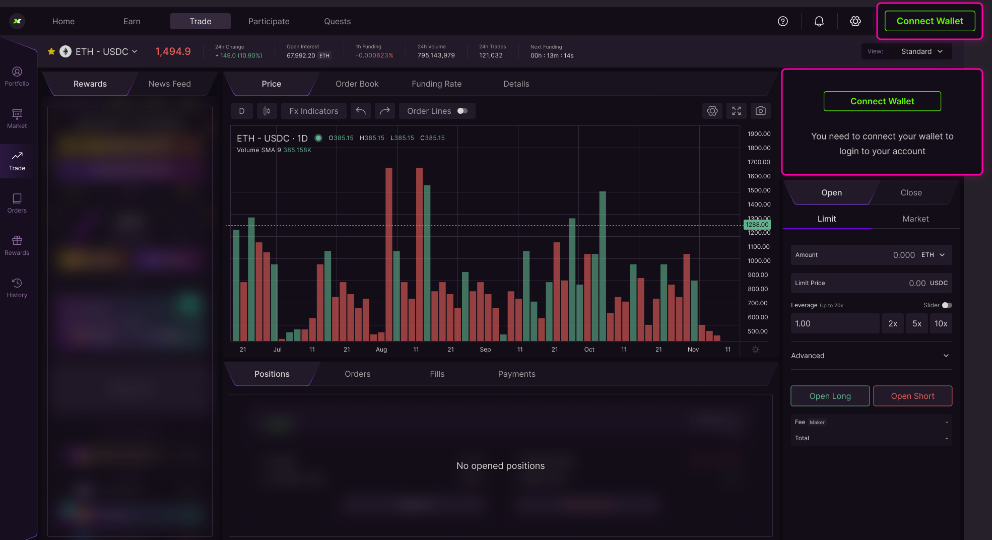Switch to the Close tab in order panel
The image size is (992, 540).
[911, 193]
